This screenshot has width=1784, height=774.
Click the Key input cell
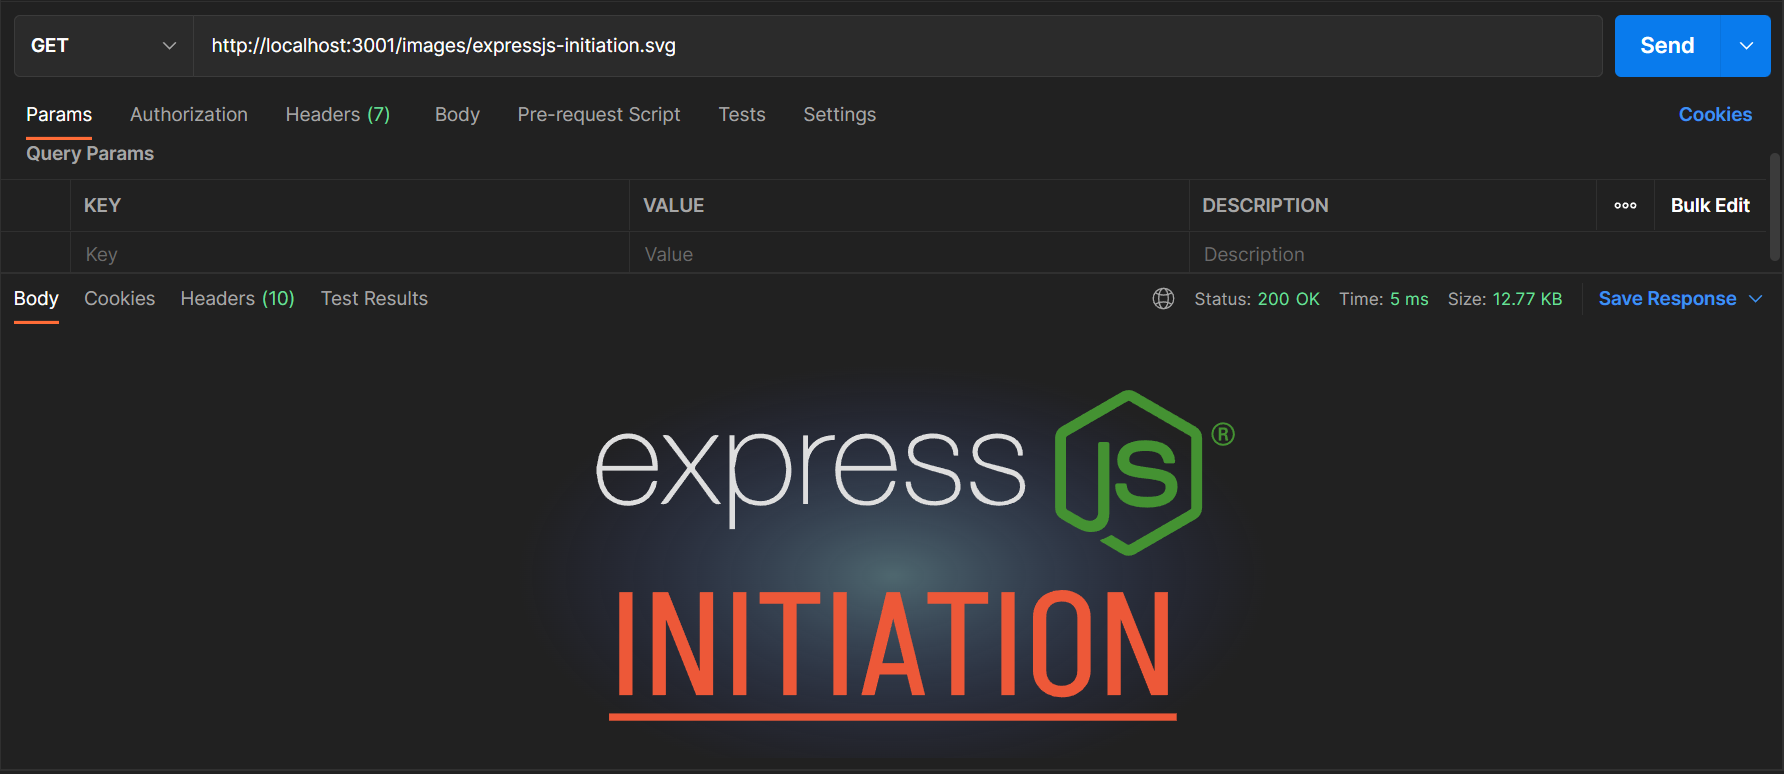pos(350,254)
